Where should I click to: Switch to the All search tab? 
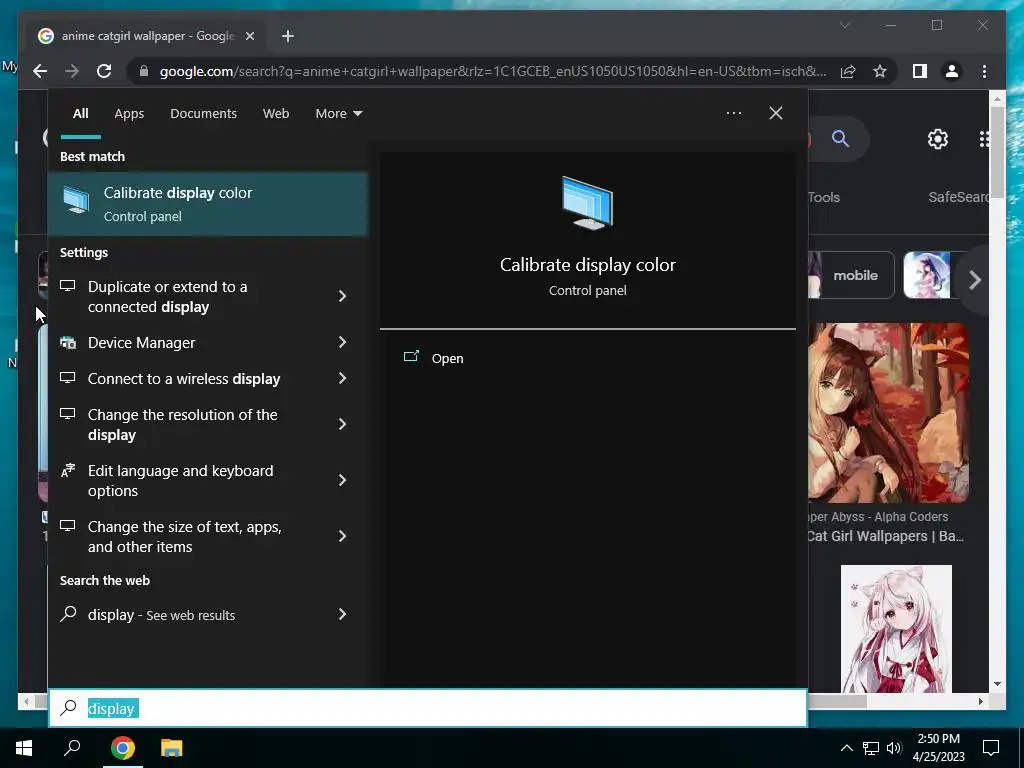click(80, 114)
